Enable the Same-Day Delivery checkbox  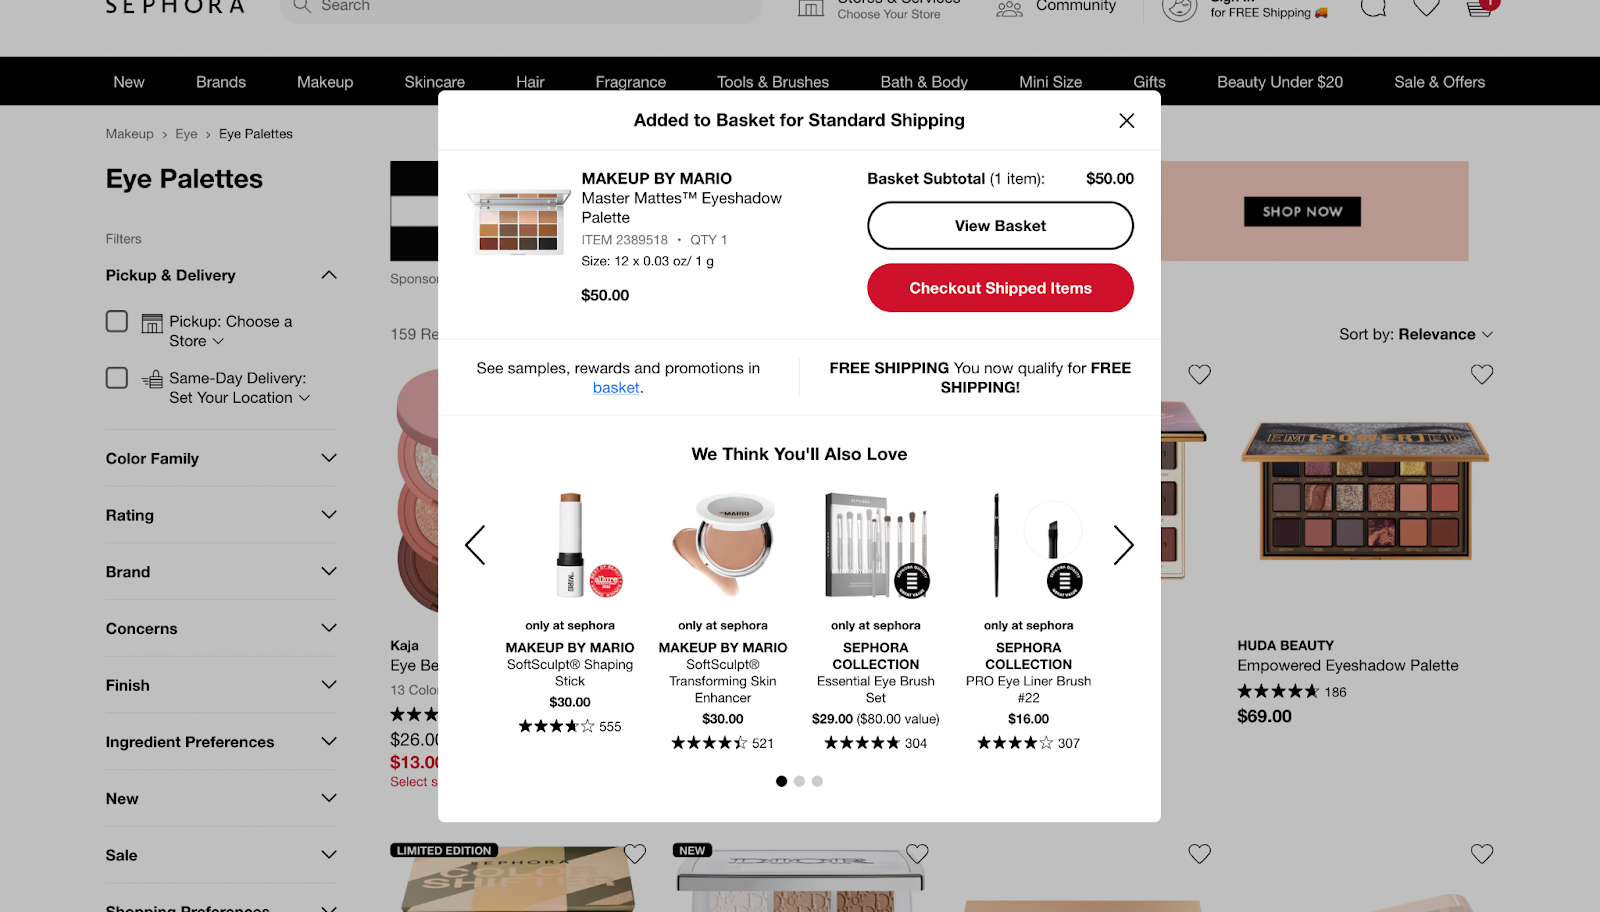click(x=117, y=378)
